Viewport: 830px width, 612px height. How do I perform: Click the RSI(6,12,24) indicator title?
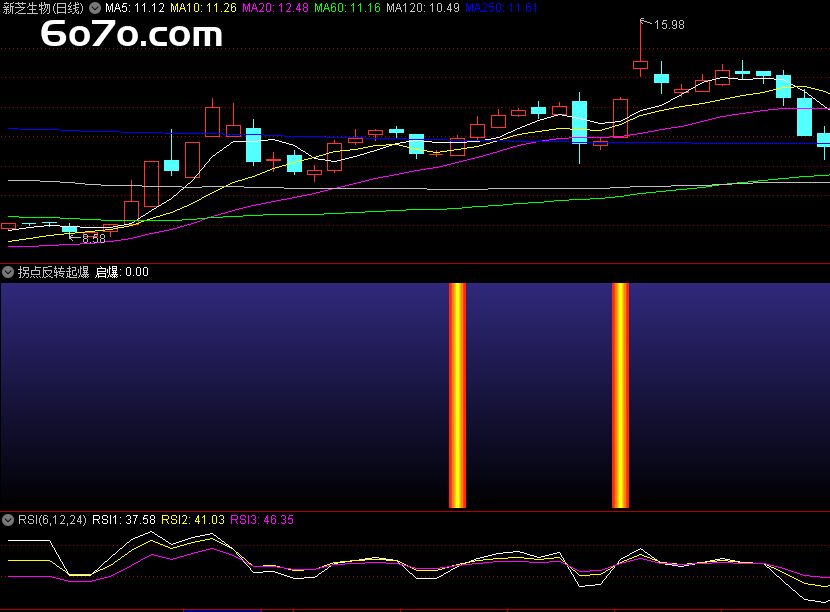[52, 520]
